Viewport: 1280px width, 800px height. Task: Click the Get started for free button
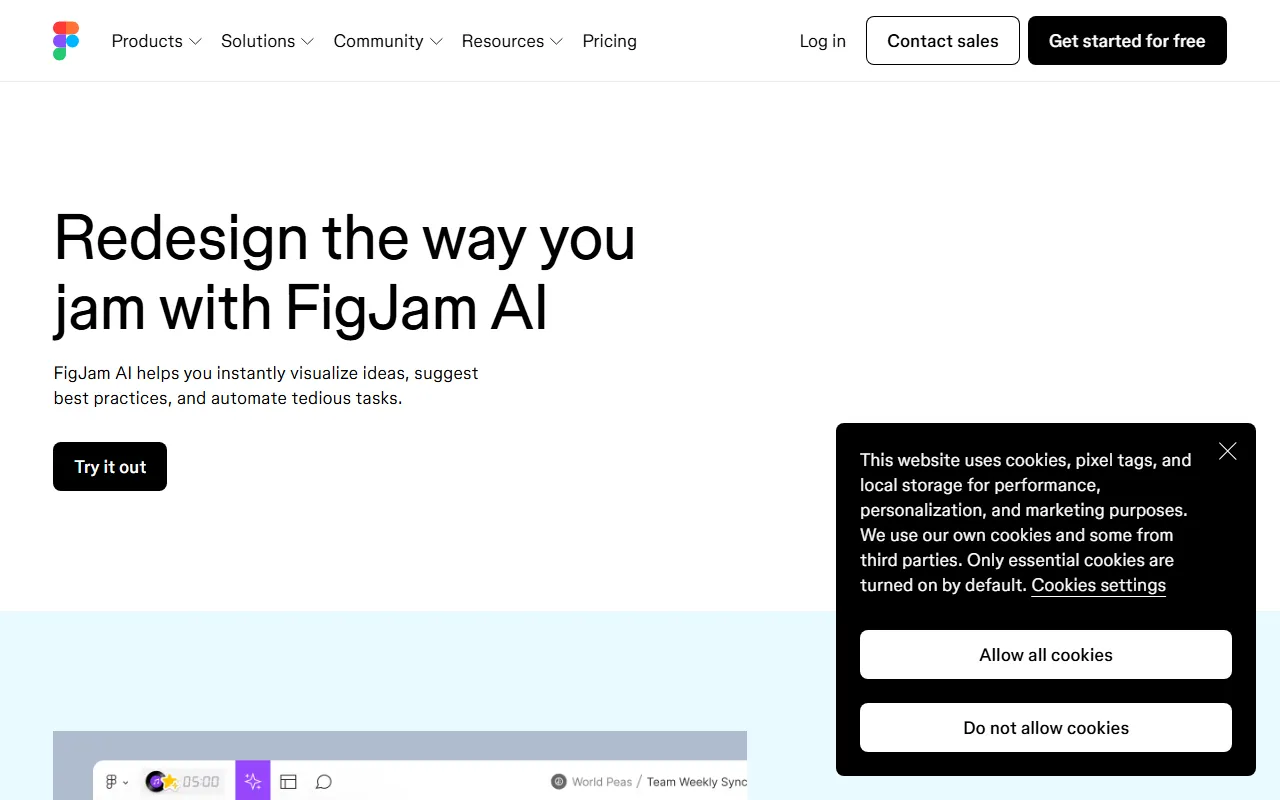pyautogui.click(x=1127, y=40)
